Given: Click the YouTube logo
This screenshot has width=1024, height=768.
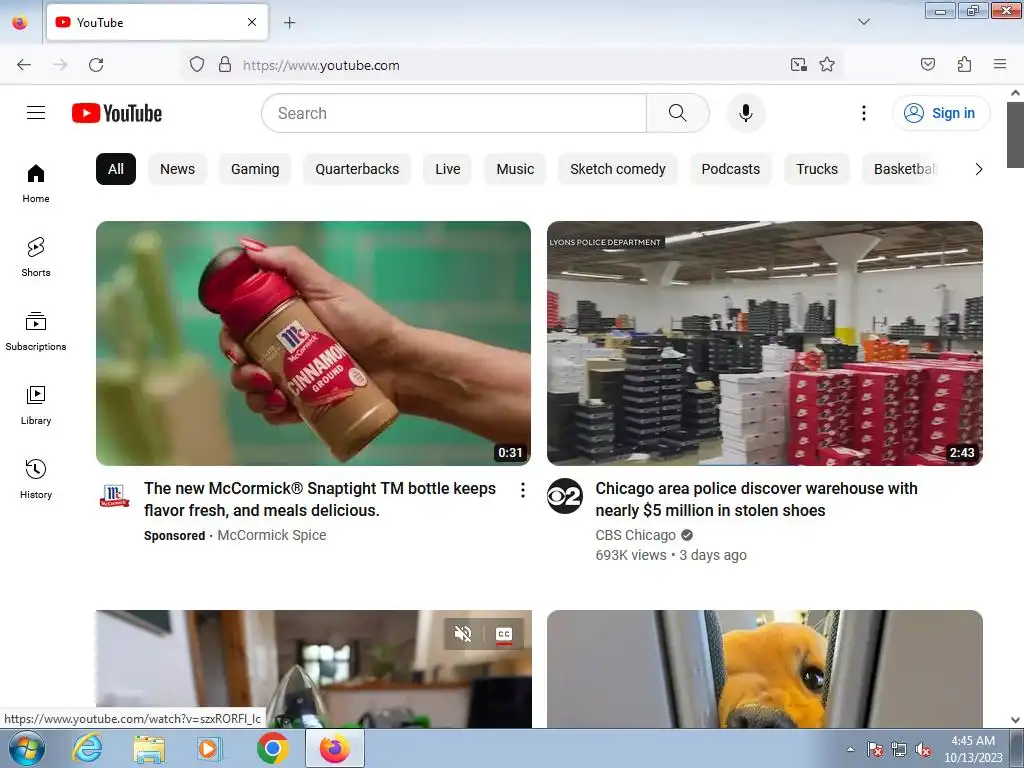Looking at the screenshot, I should tap(117, 113).
